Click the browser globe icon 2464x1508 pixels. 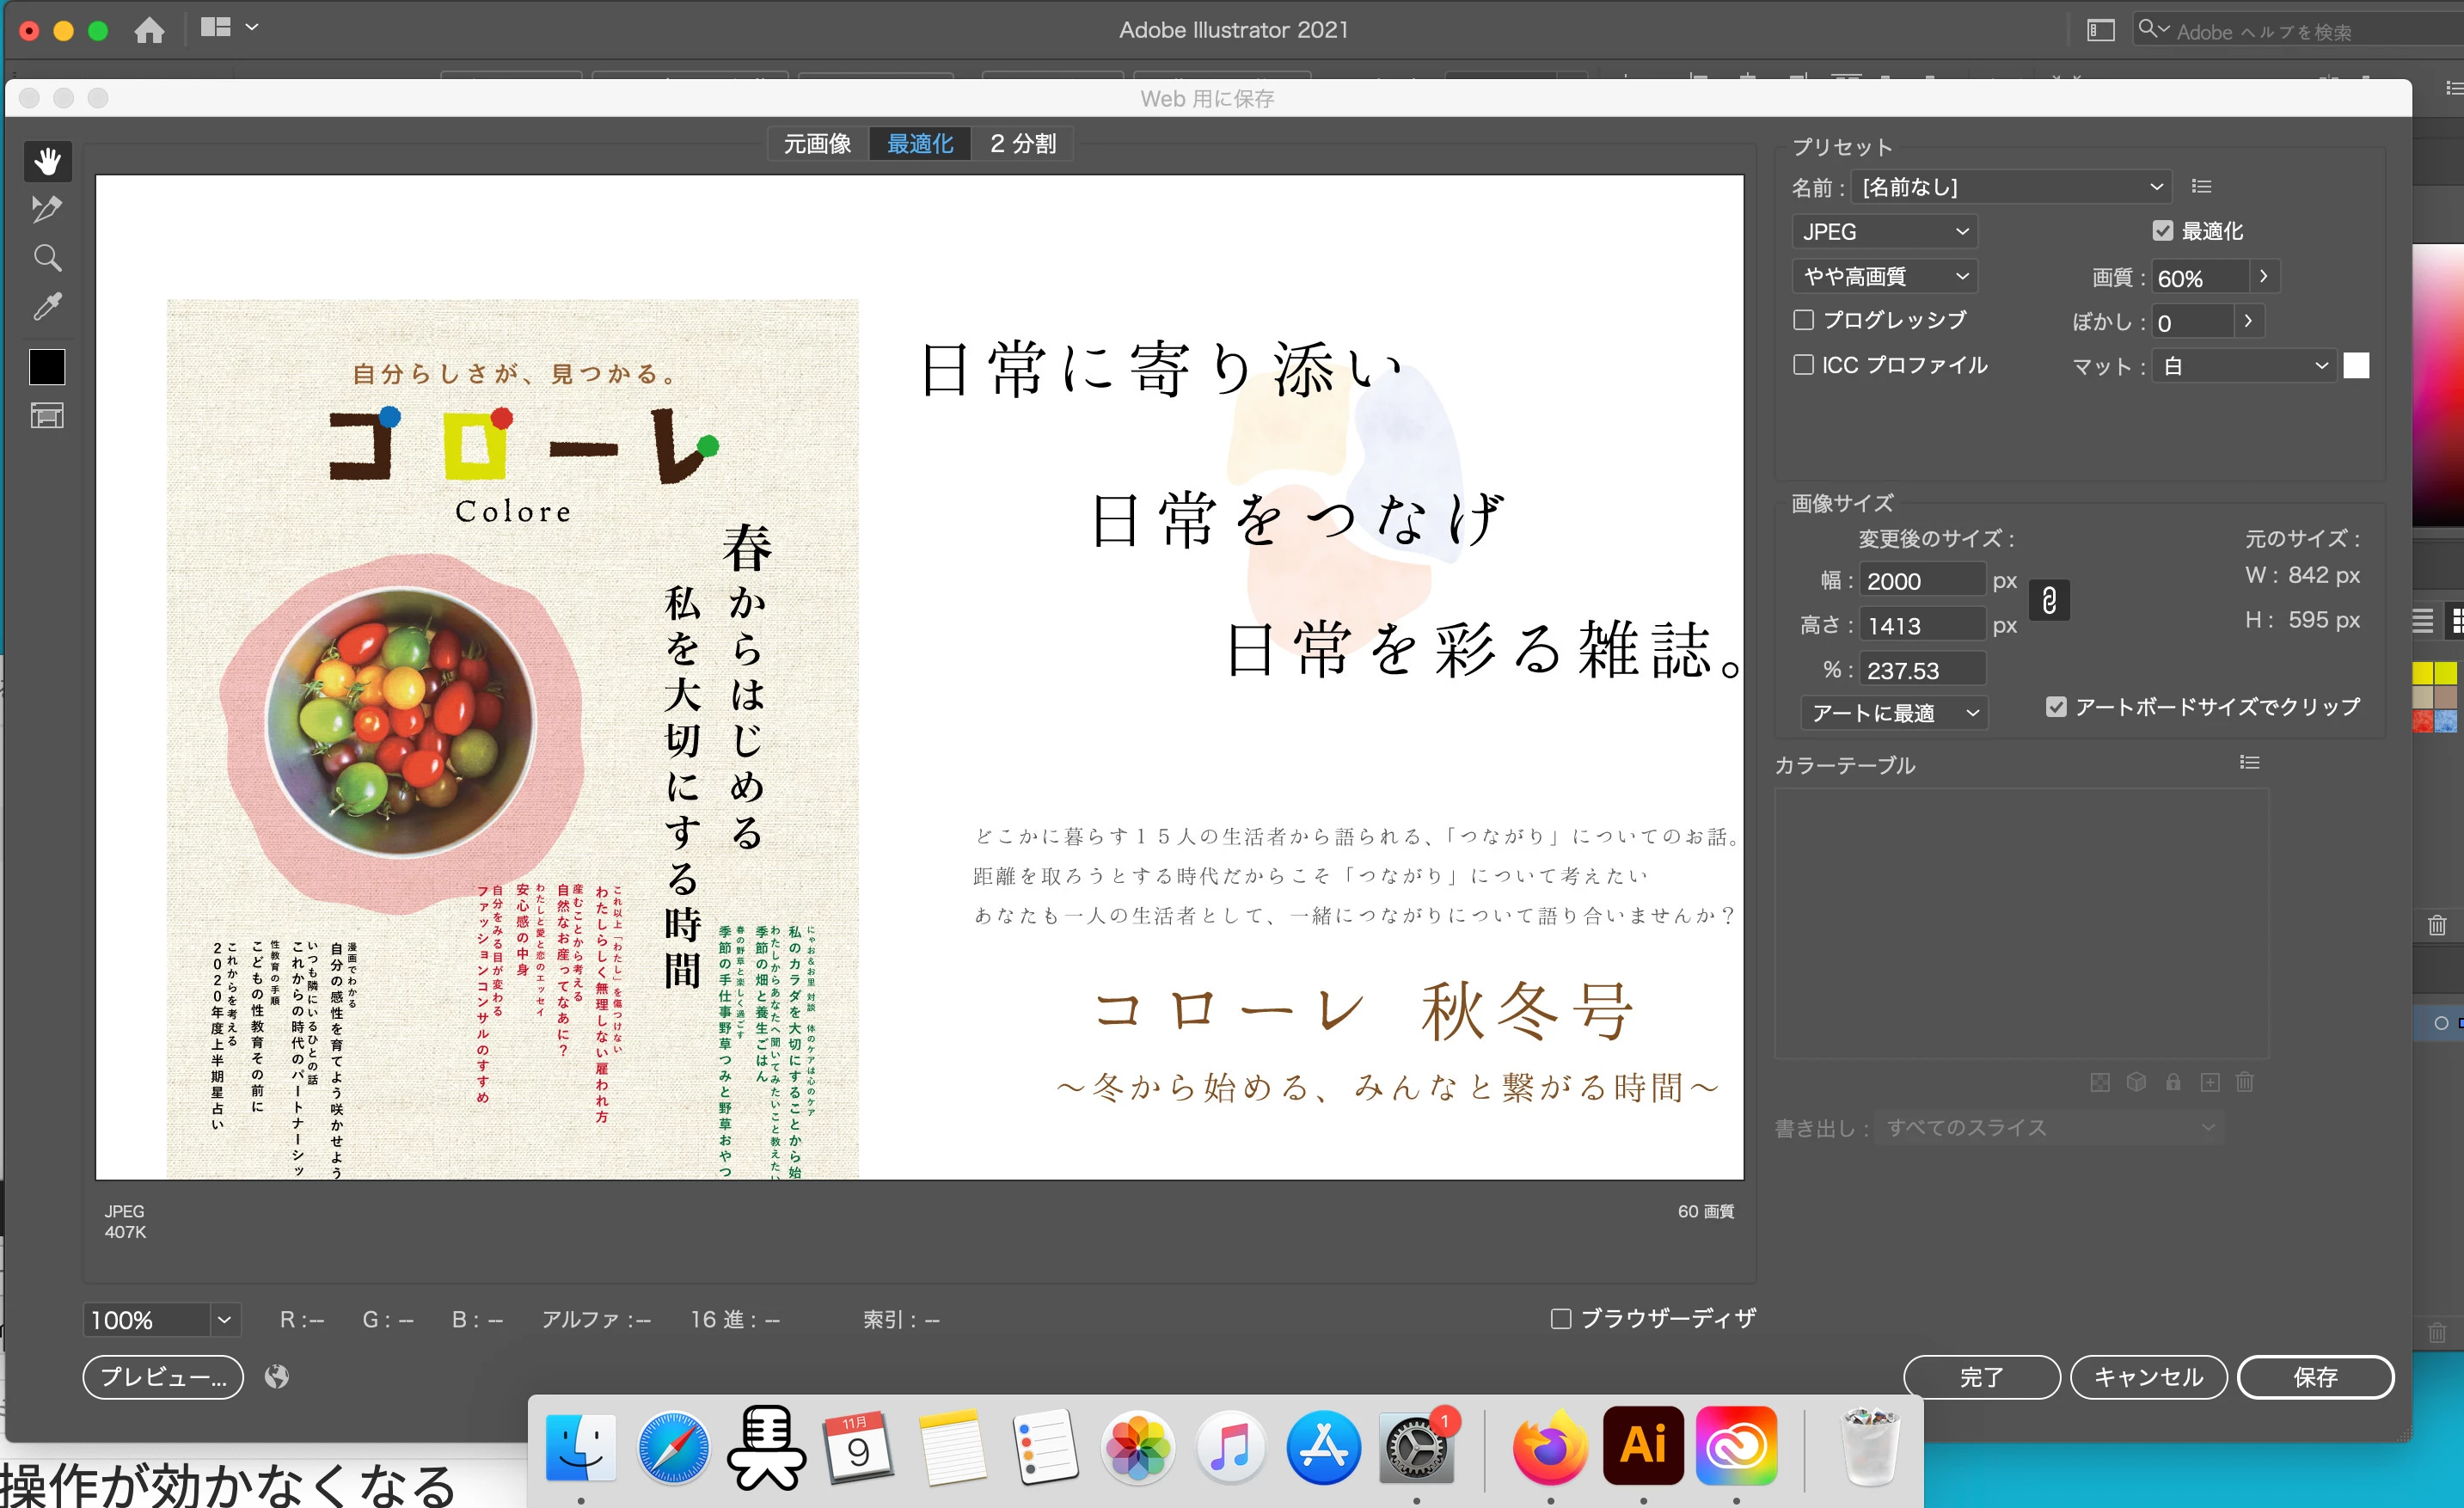coord(277,1377)
